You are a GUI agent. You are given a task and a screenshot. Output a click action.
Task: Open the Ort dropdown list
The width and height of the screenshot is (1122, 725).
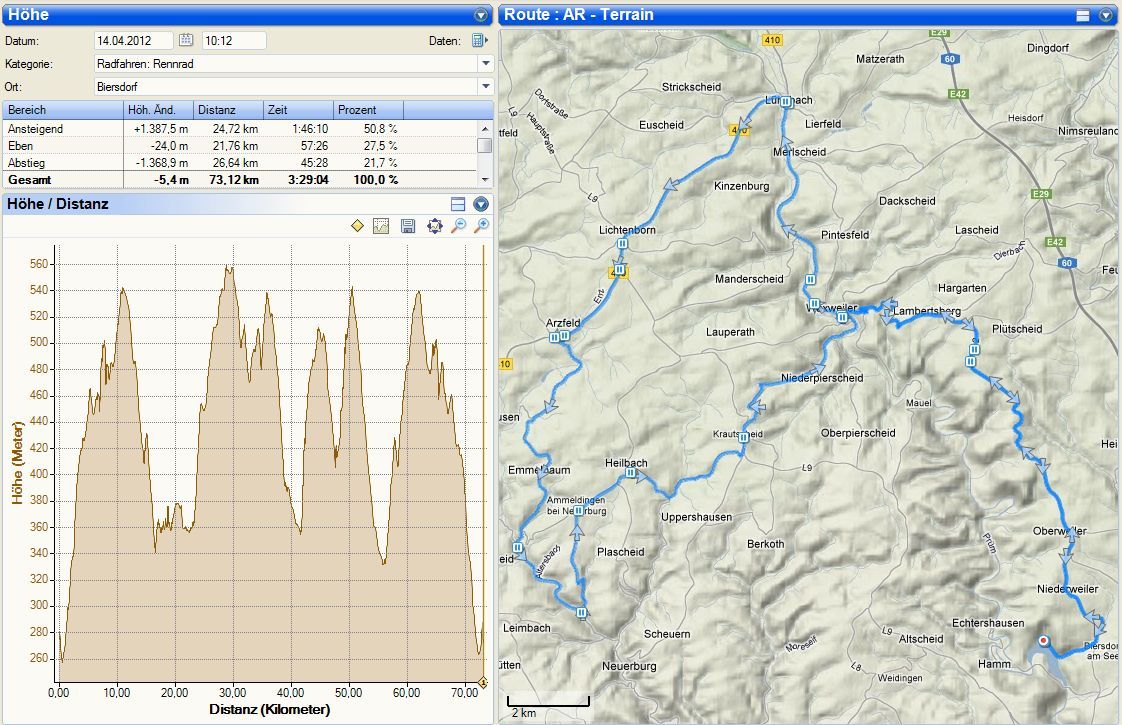485,87
